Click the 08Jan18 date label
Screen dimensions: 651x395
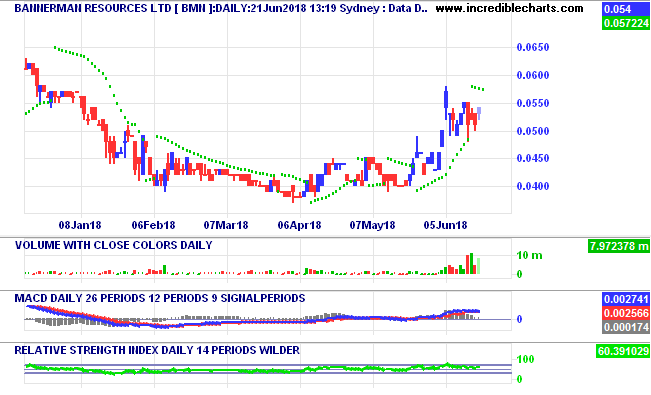[x=80, y=225]
